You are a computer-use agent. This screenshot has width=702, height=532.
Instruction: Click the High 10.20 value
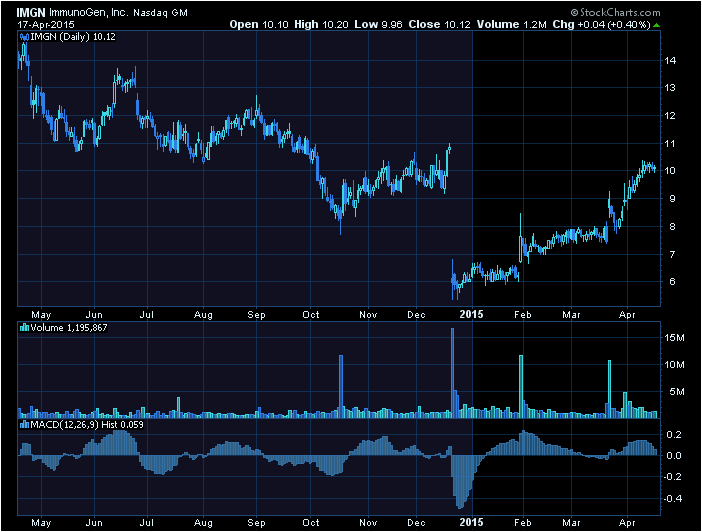point(321,25)
